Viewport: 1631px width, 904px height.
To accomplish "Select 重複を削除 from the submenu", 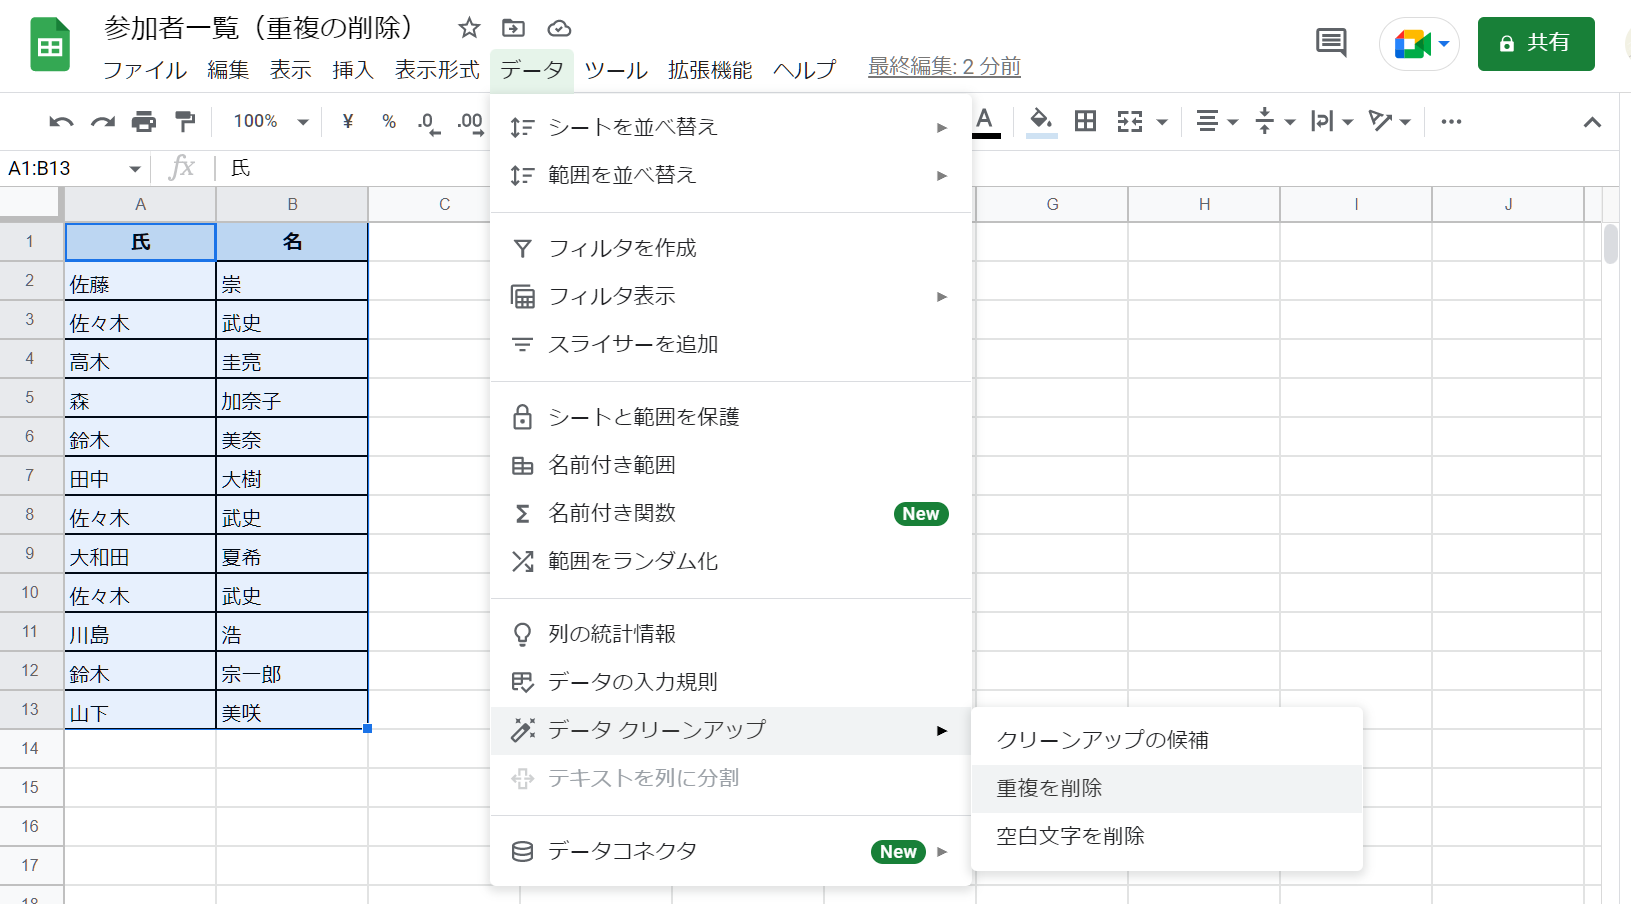I will pyautogui.click(x=1049, y=788).
